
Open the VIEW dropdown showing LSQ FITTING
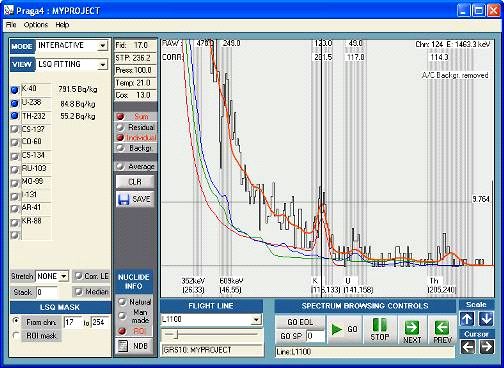click(x=103, y=64)
